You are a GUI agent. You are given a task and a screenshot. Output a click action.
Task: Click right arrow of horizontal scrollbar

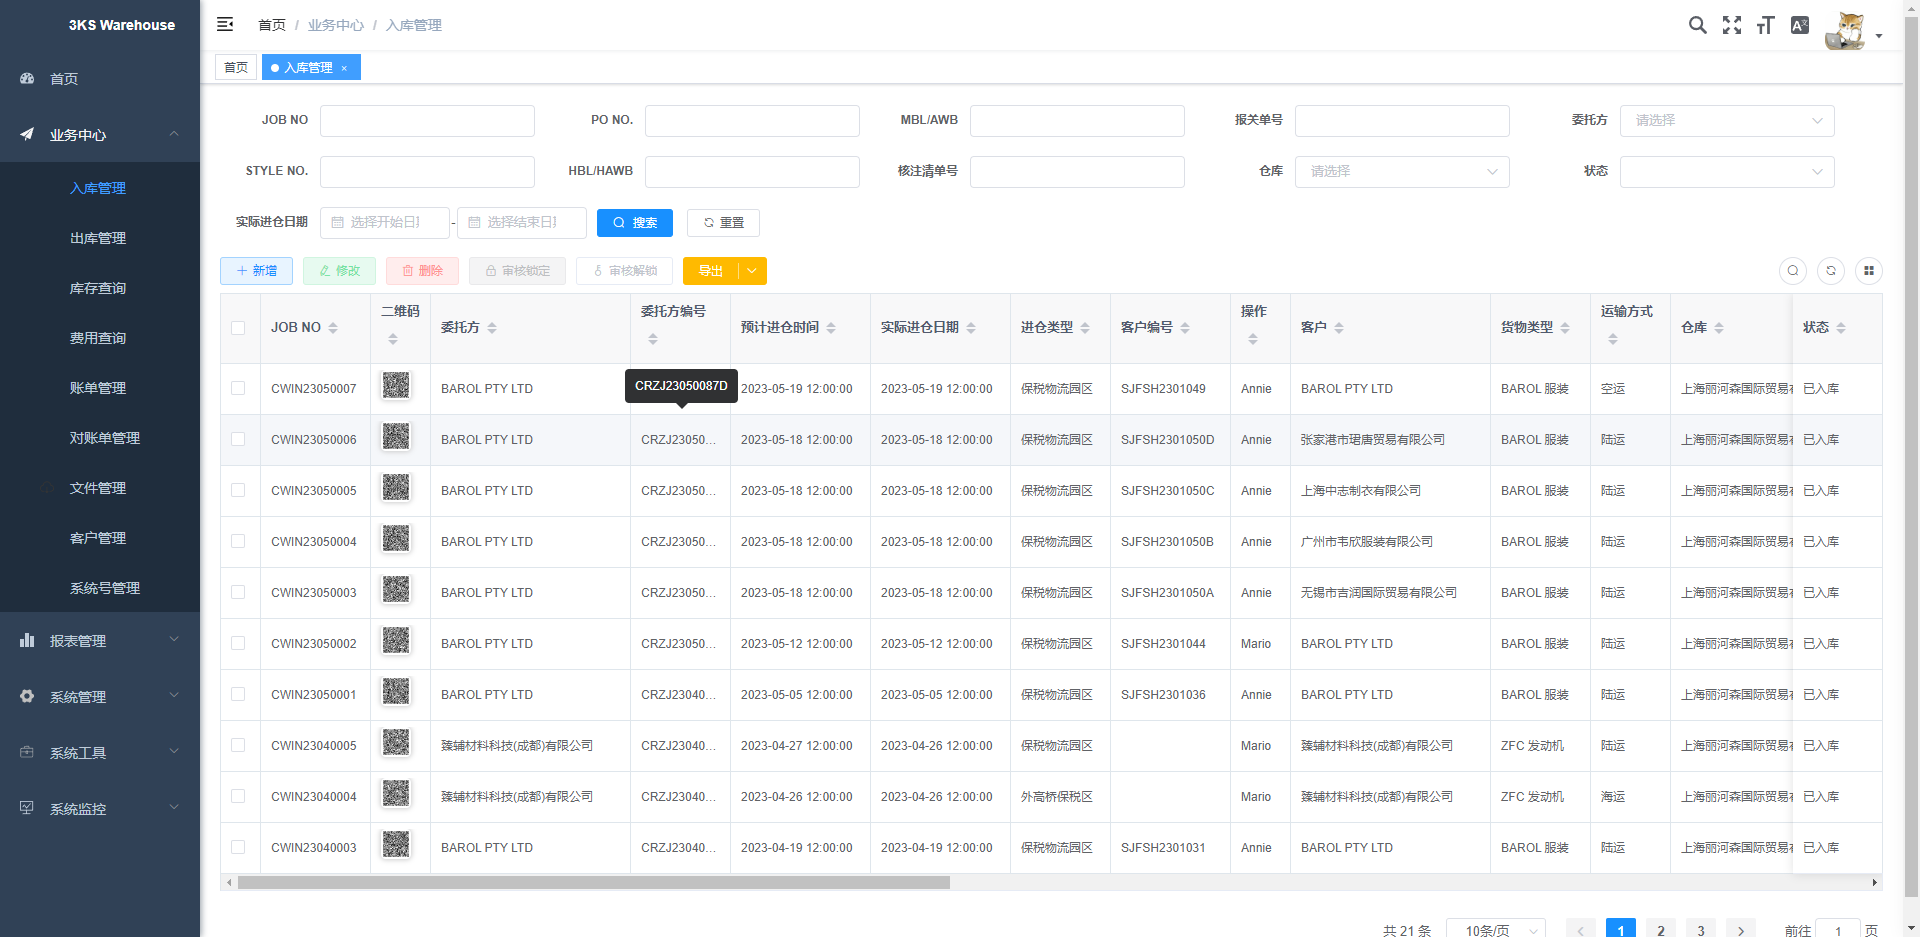[1875, 883]
